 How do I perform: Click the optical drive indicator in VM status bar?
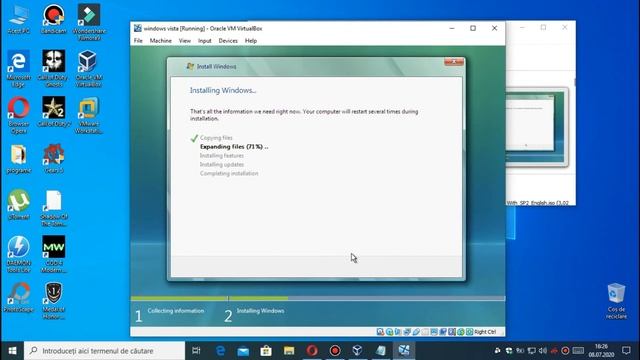pos(389,332)
